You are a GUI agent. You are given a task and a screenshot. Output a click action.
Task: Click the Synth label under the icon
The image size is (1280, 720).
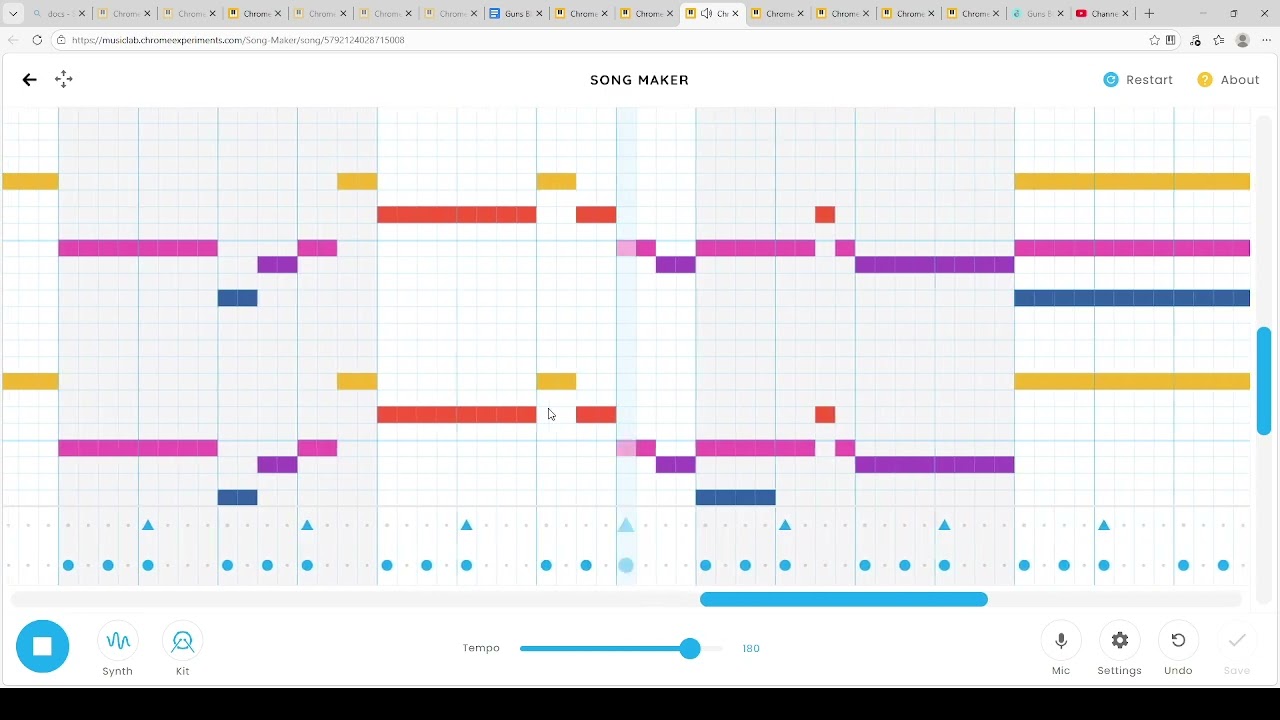pos(118,671)
